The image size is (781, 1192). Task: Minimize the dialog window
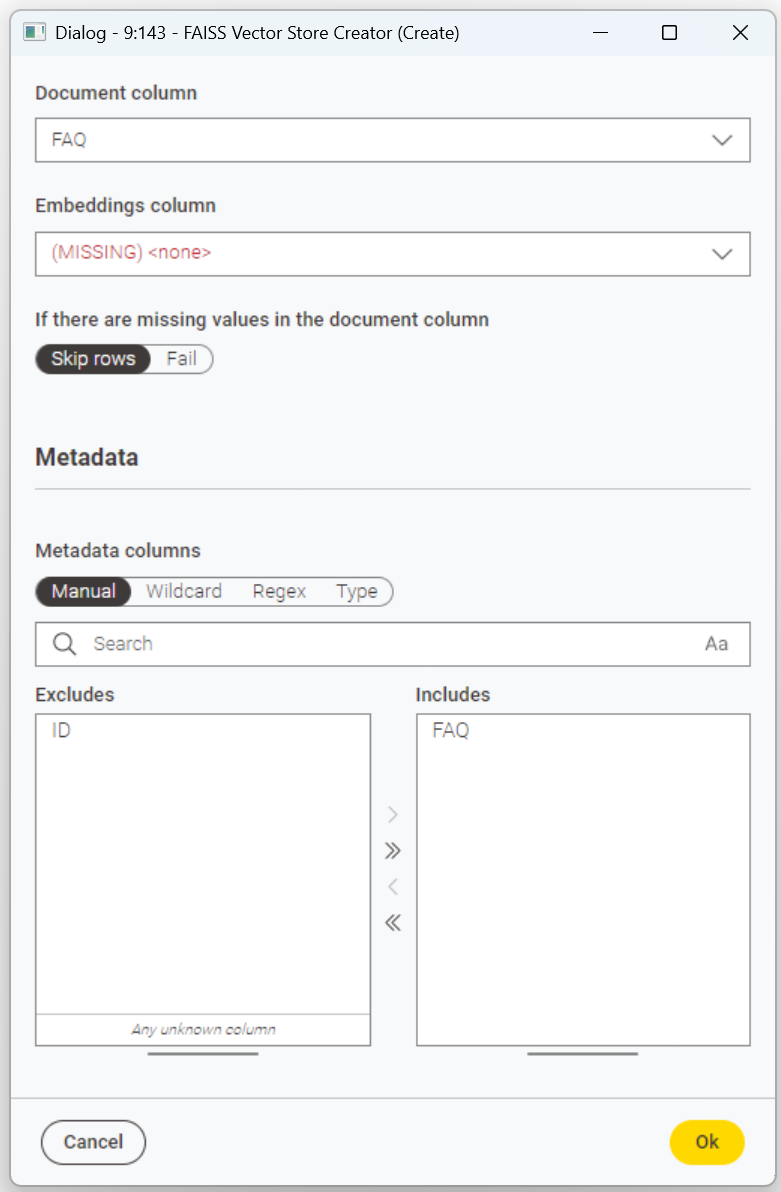[601, 33]
